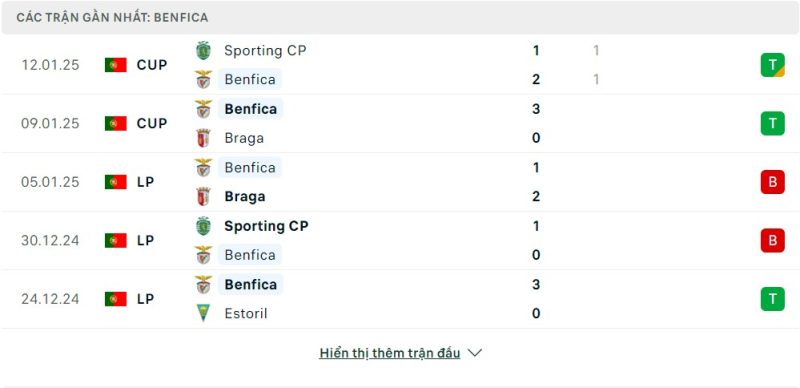This screenshot has width=800, height=388.
Task: Expand matches with chevron below list
Action: point(474,353)
